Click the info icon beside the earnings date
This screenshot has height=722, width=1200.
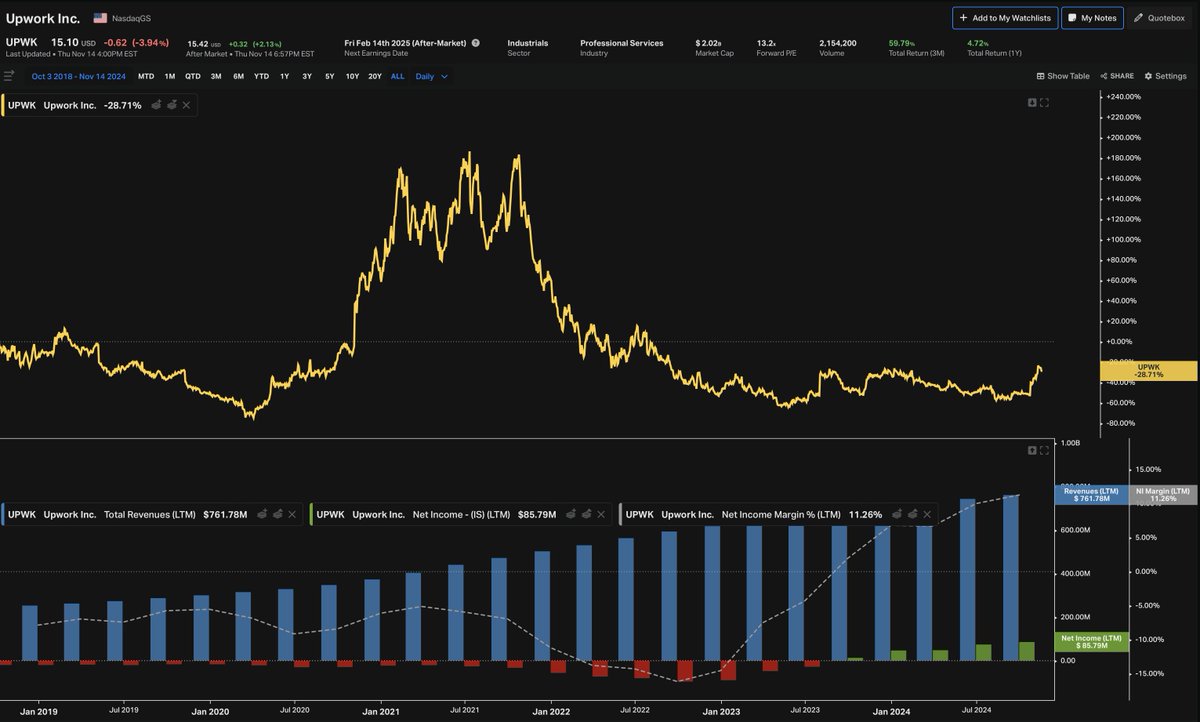coord(476,43)
